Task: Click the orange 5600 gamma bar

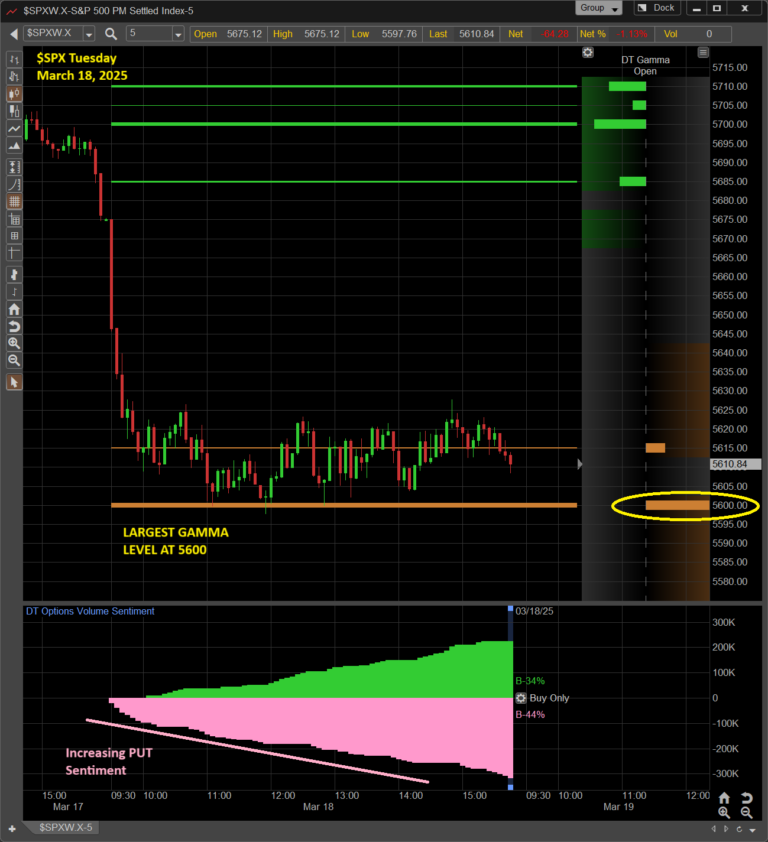Action: tap(677, 505)
